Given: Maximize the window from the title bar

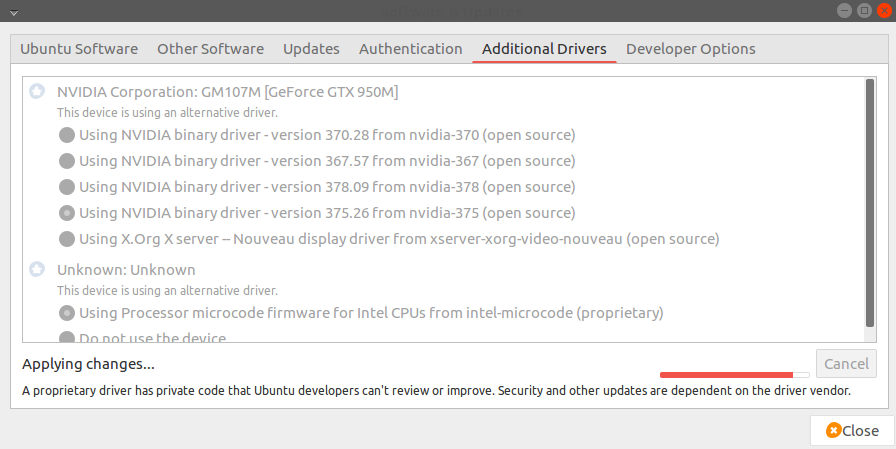Looking at the screenshot, I should coord(863,10).
